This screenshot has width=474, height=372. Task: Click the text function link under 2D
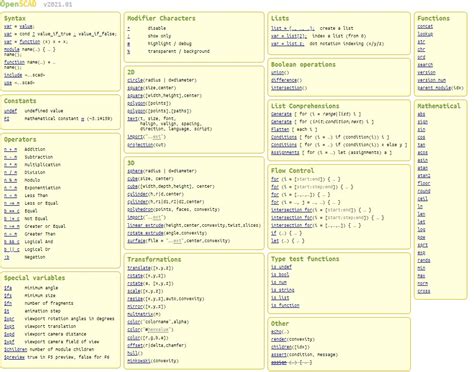(x=132, y=119)
